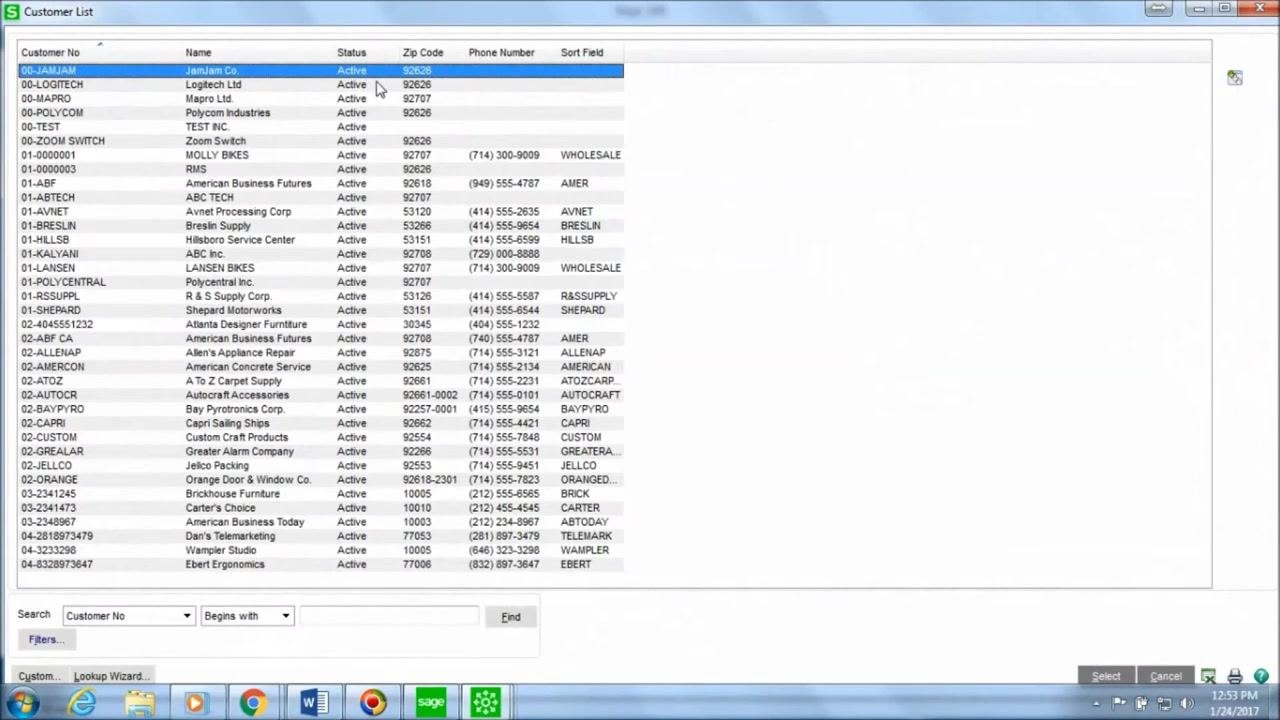The image size is (1280, 720).
Task: Open Windows Media Player from taskbar
Action: [195, 703]
